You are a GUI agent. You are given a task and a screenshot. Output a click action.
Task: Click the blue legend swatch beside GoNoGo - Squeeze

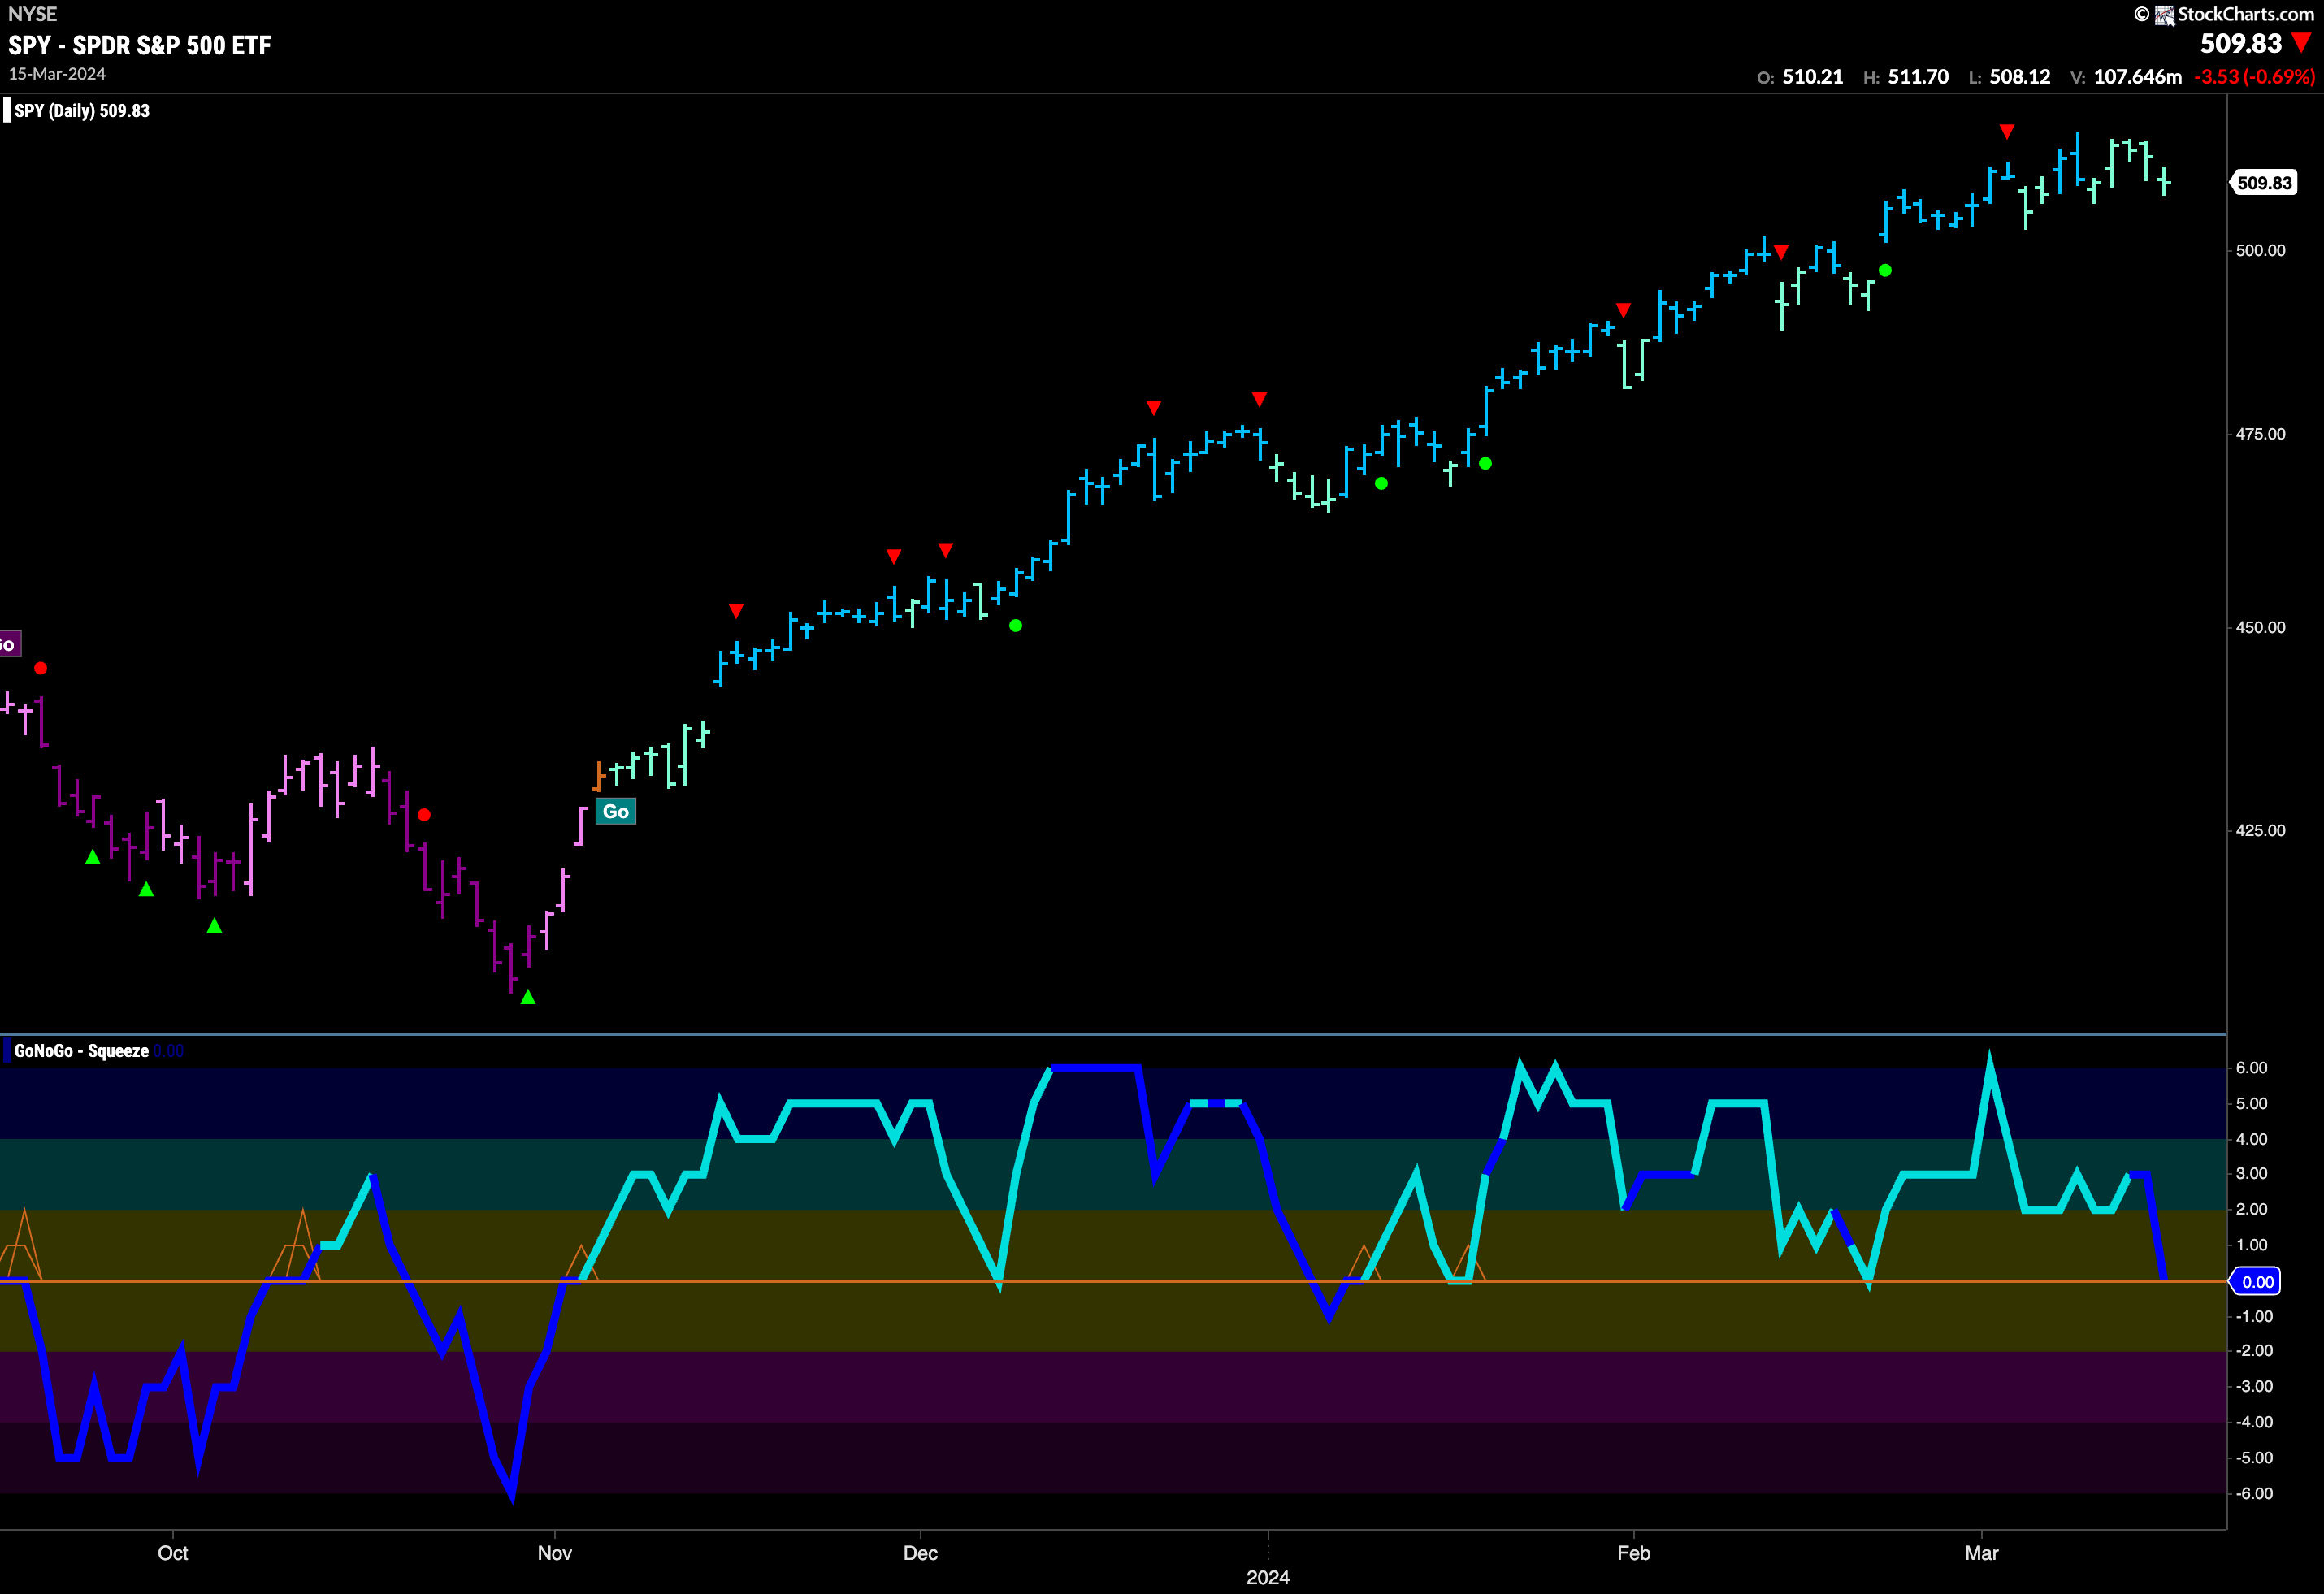coord(7,1051)
